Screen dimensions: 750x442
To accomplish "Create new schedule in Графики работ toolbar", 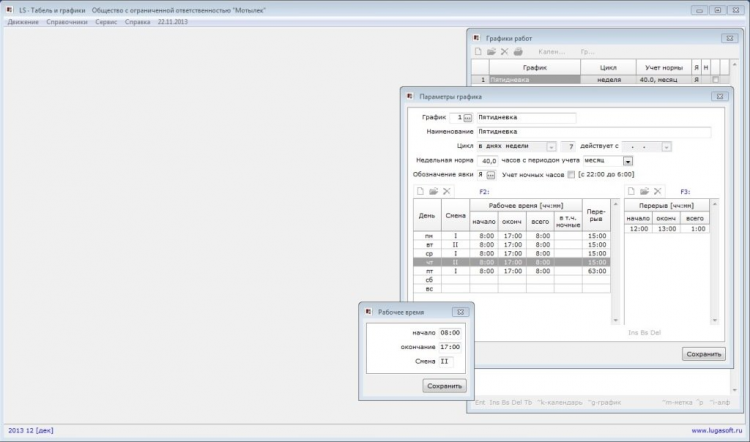I will pyautogui.click(x=478, y=52).
